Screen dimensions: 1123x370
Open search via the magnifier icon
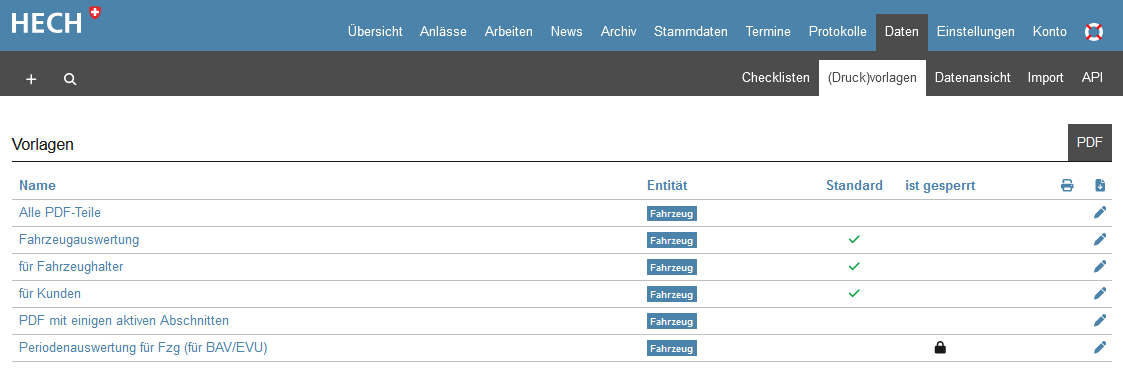click(69, 79)
